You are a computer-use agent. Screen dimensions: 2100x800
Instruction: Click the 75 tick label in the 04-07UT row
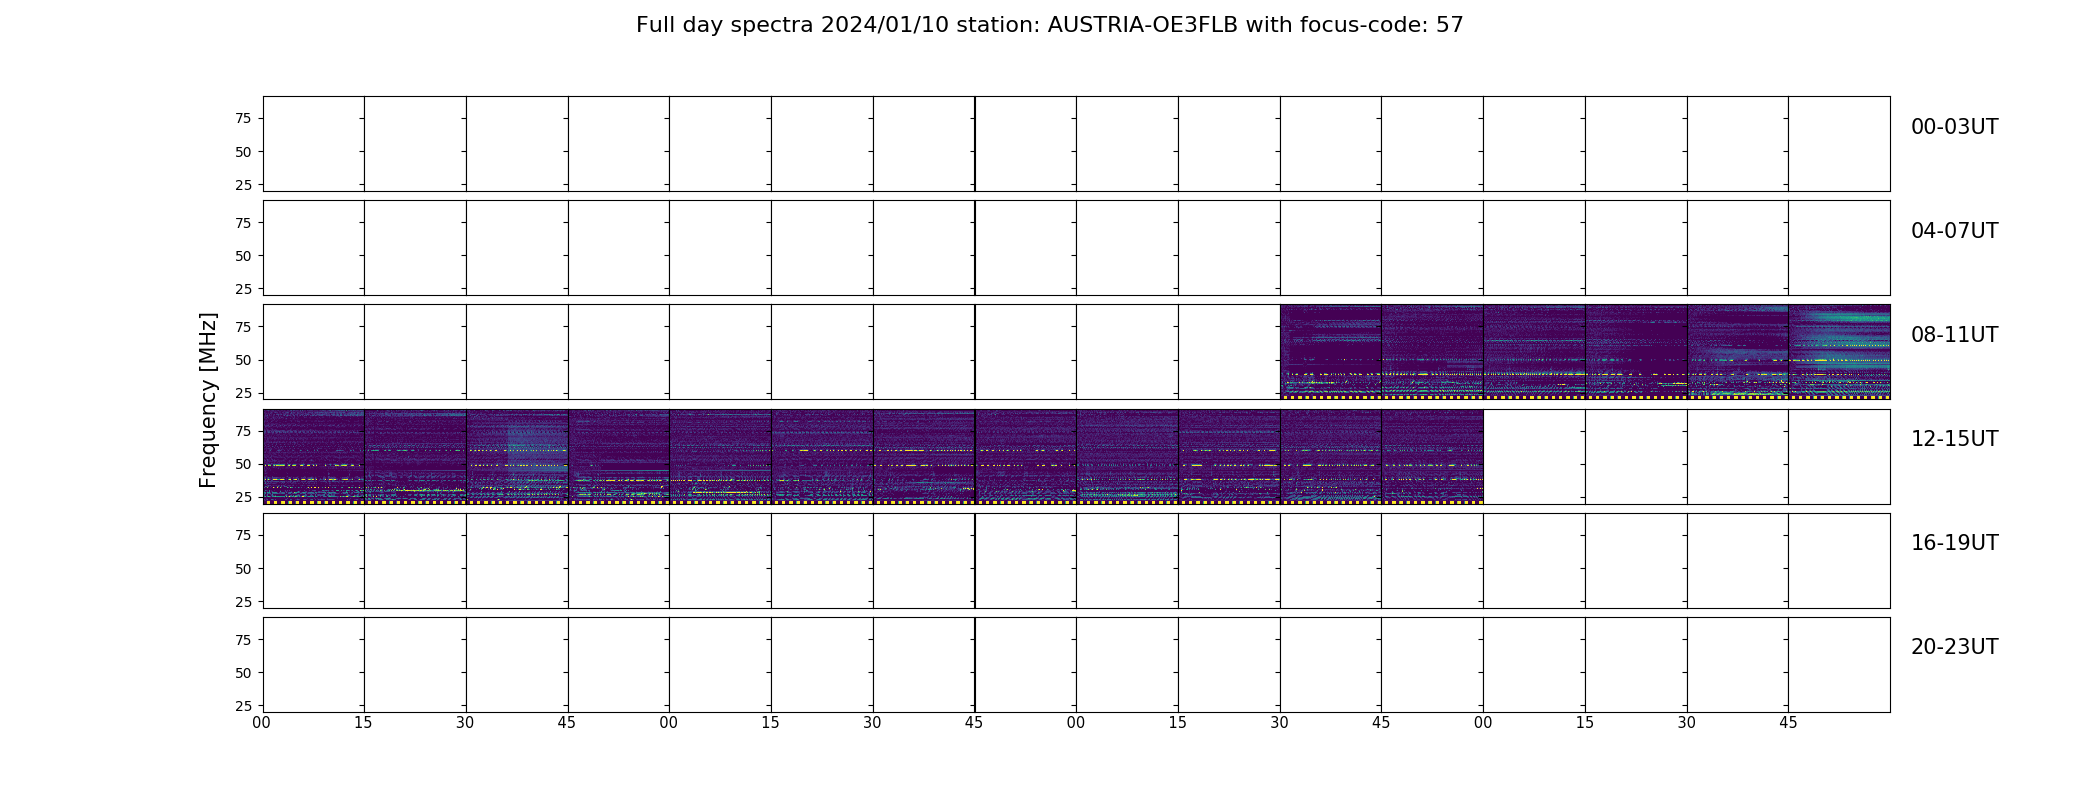[243, 223]
